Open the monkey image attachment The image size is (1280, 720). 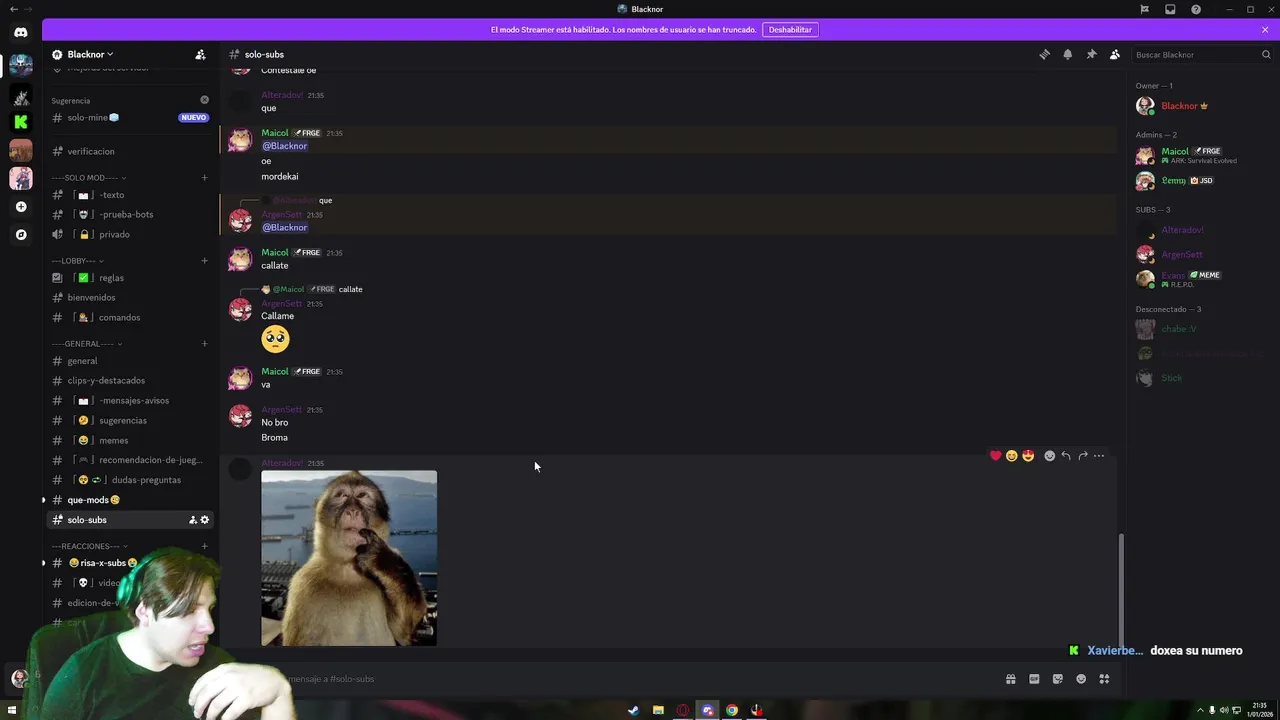pos(349,558)
